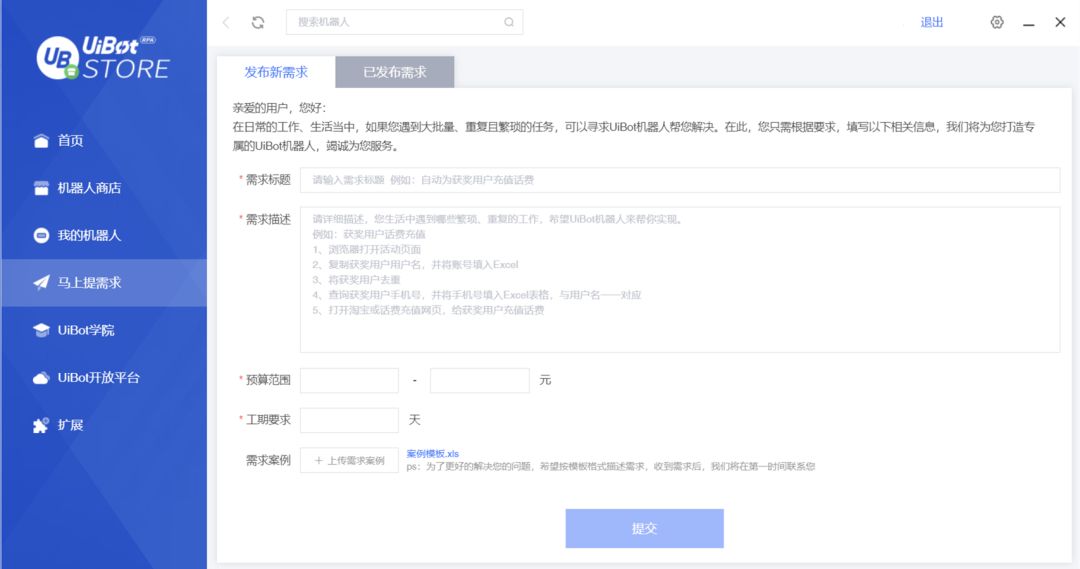Image resolution: width=1080 pixels, height=569 pixels.
Task: Click the 上传需求案例 upload button
Action: 349,460
